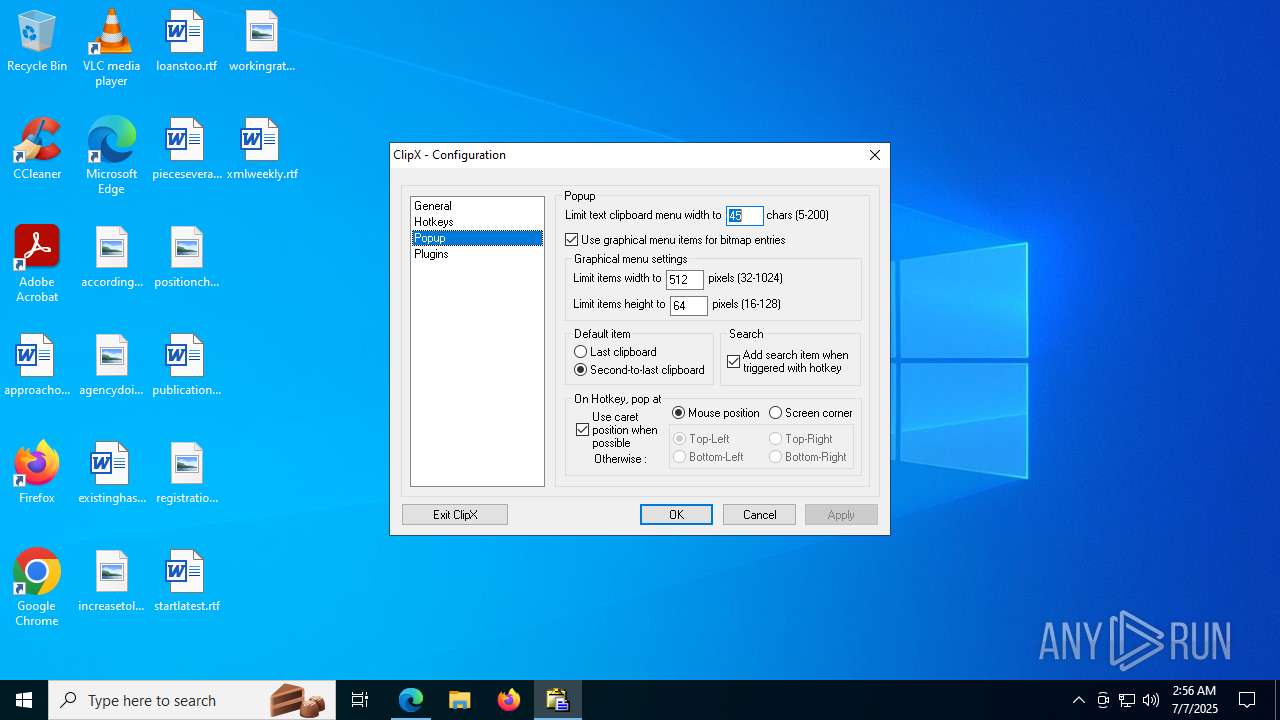Click the Limit items height field

688,305
